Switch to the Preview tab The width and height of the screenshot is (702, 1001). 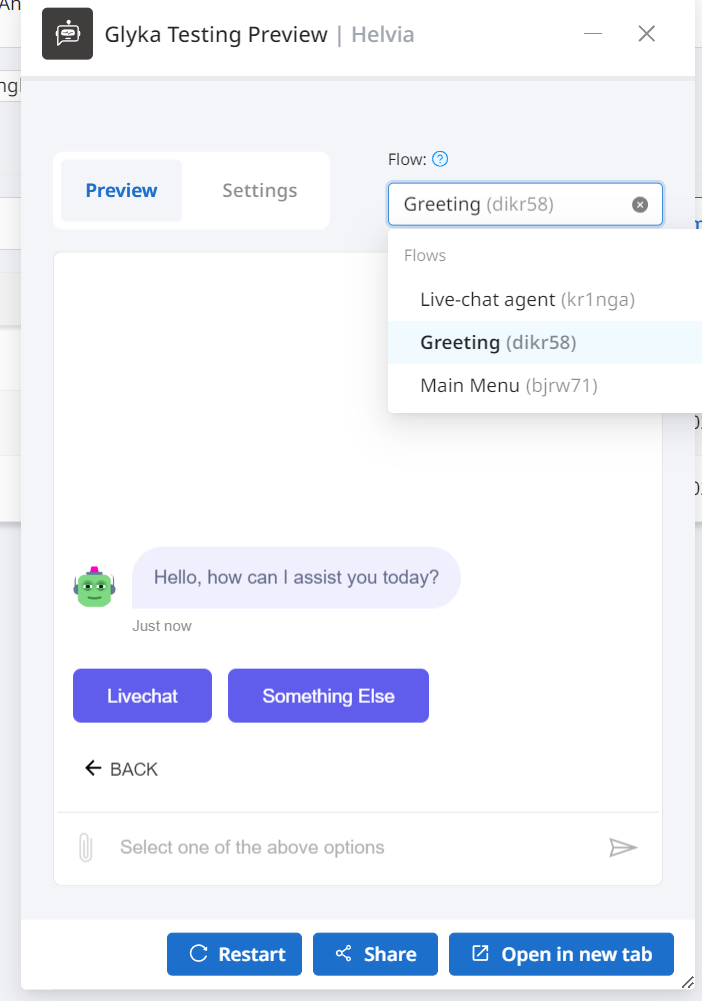(x=121, y=190)
